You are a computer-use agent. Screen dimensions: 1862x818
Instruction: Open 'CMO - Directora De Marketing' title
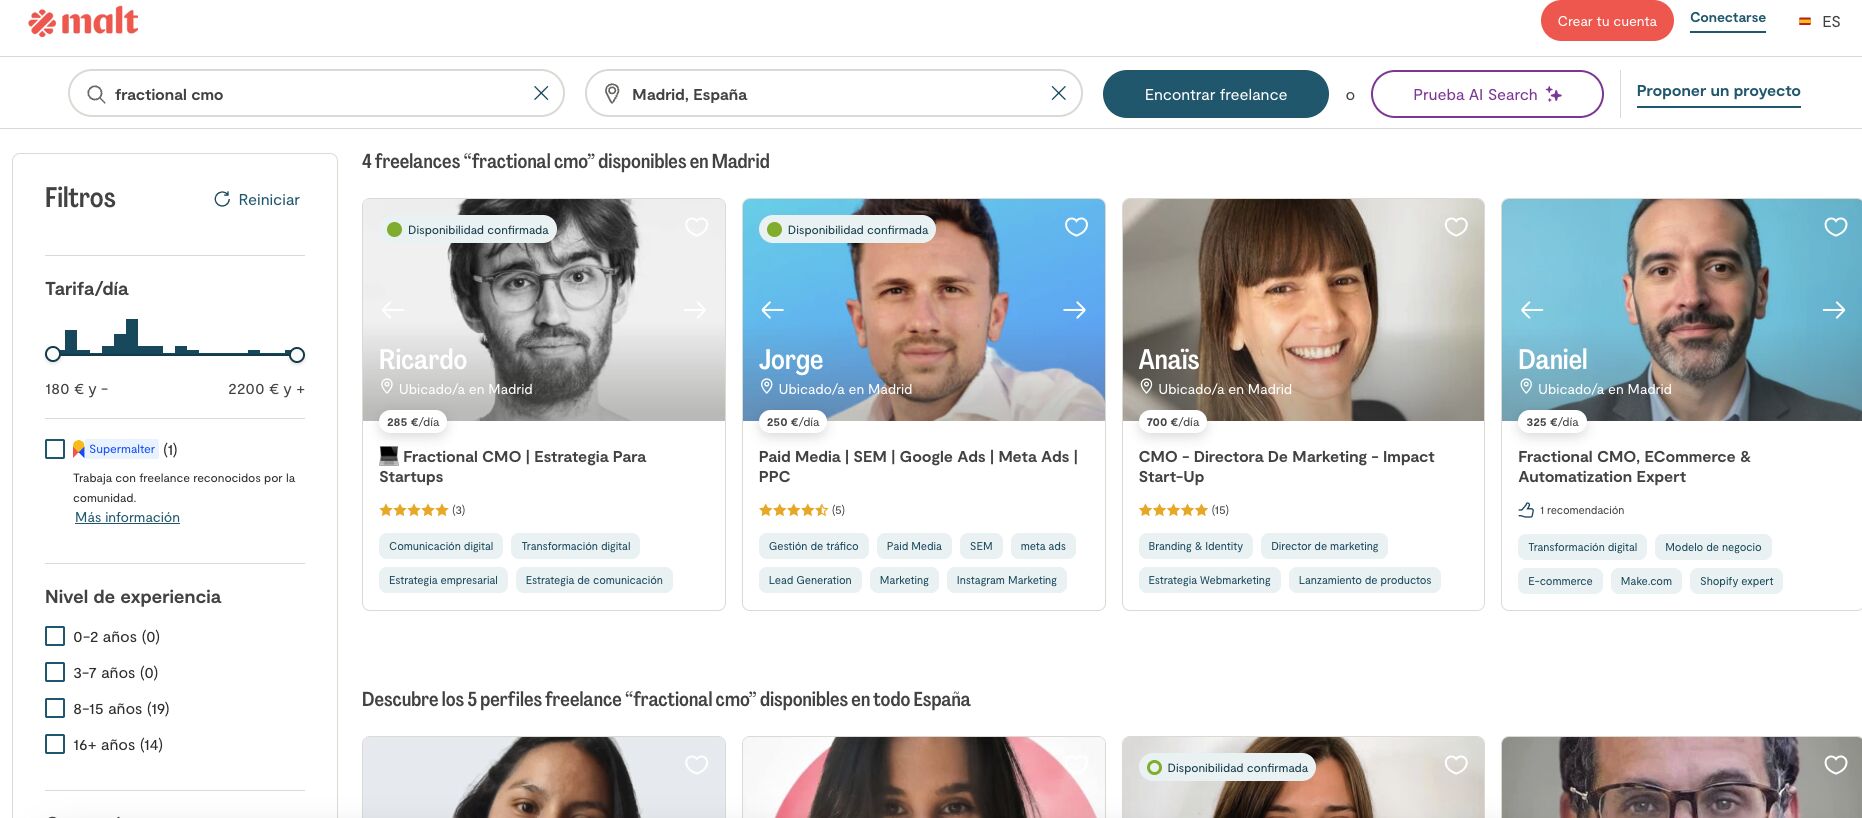coord(1286,466)
